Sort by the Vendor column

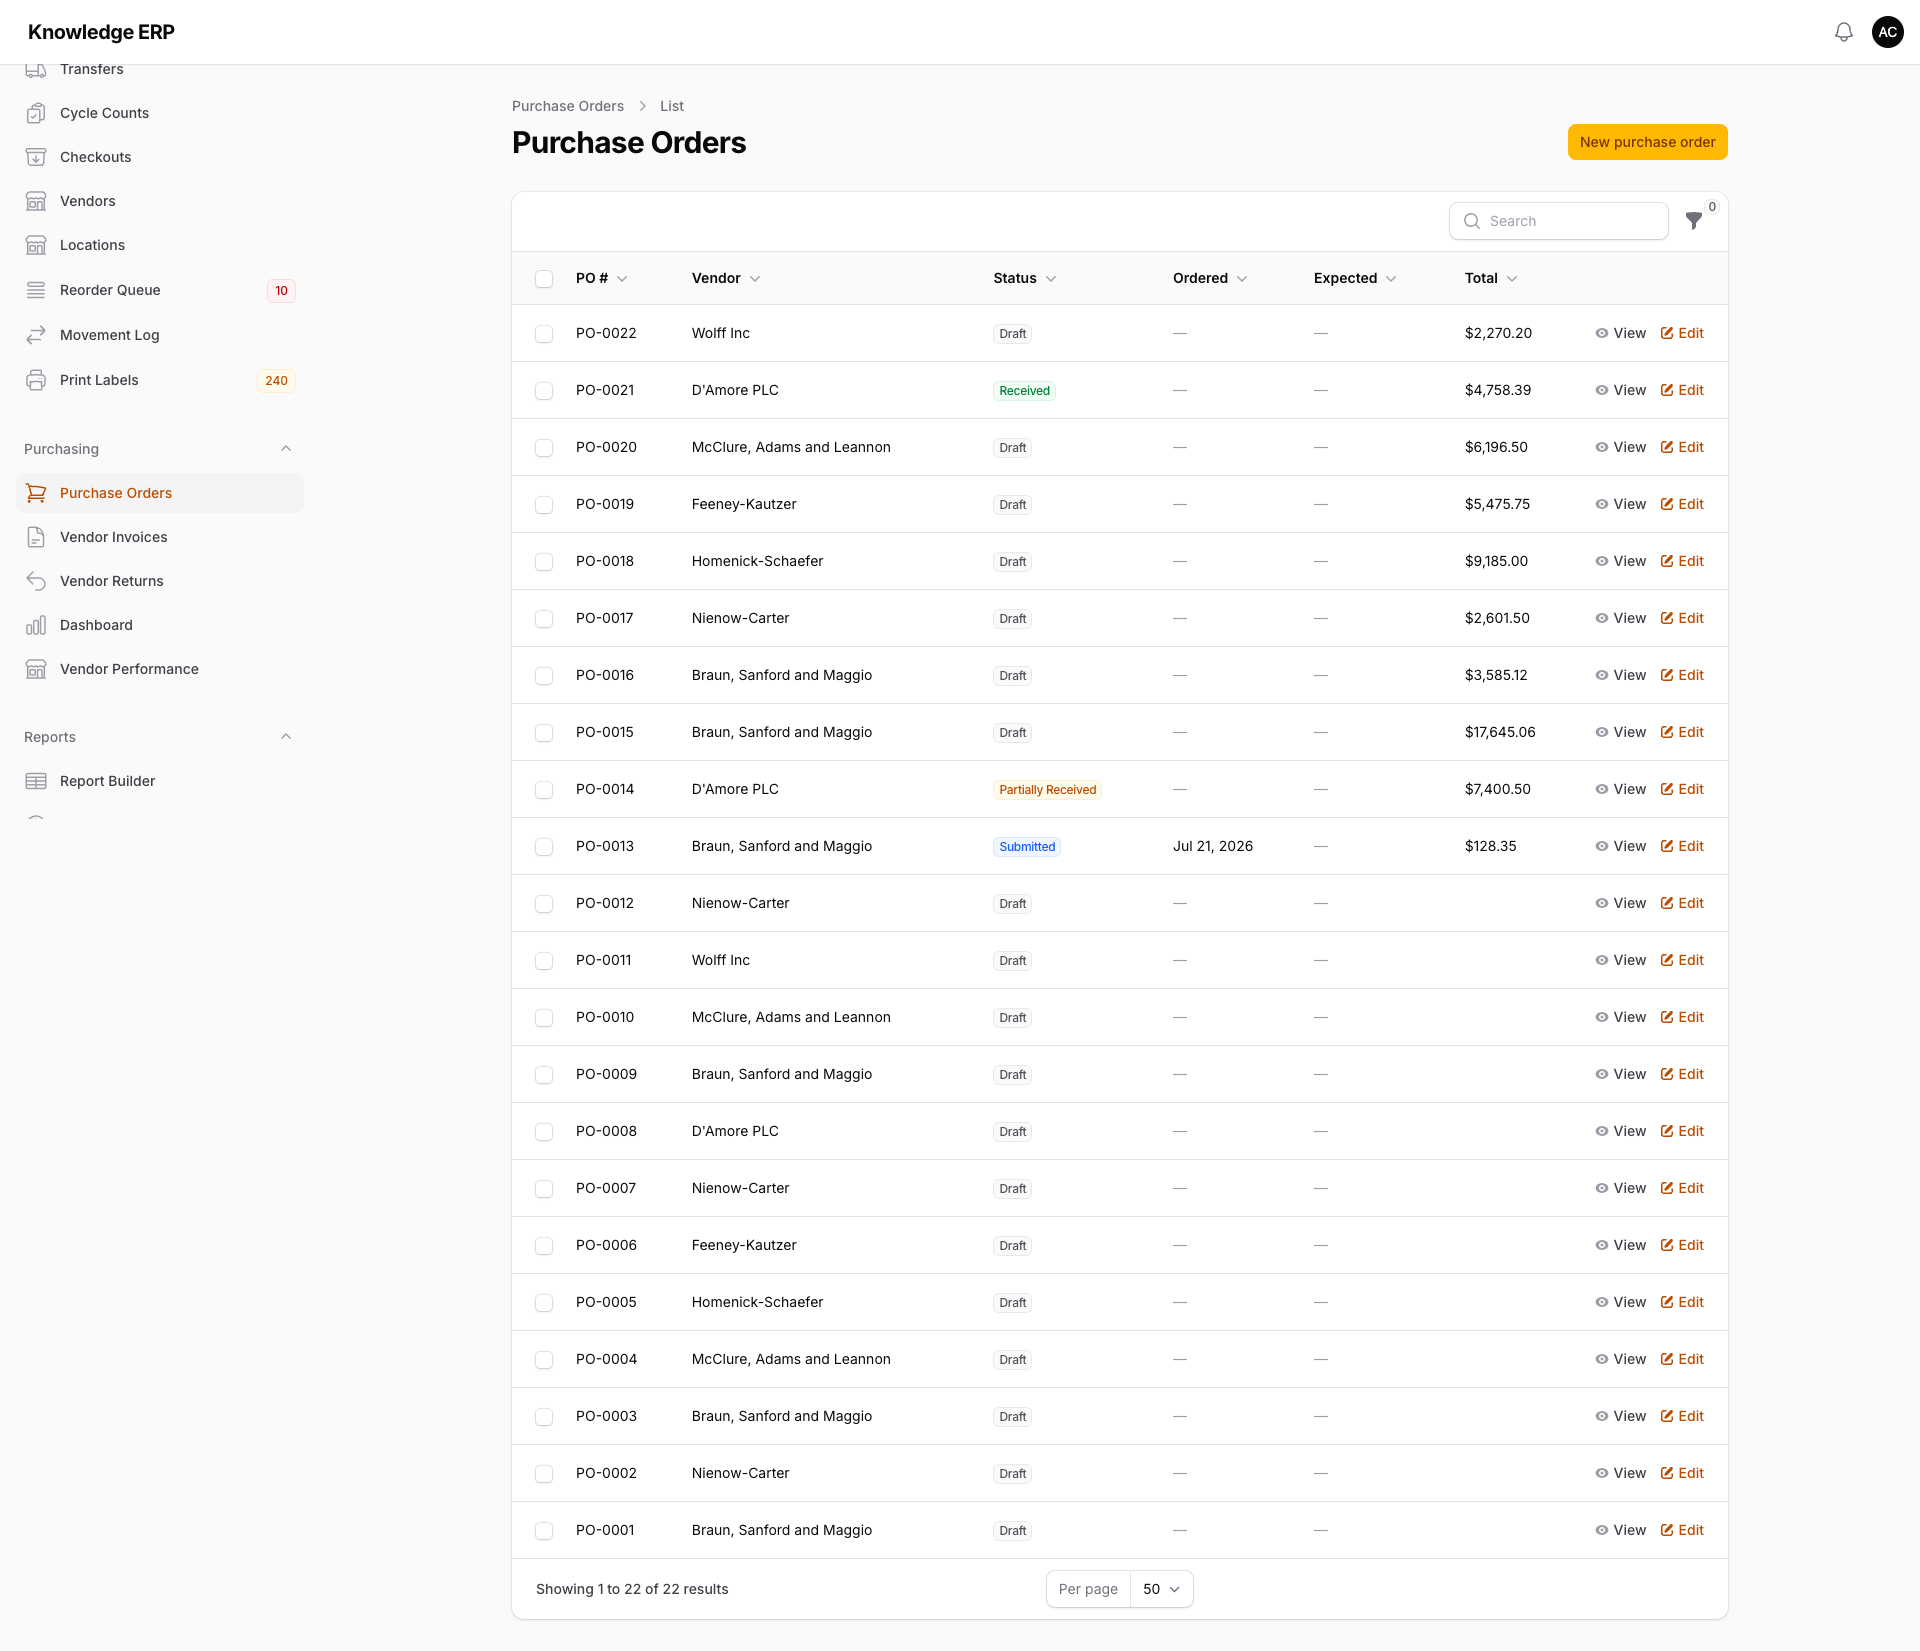click(x=726, y=278)
